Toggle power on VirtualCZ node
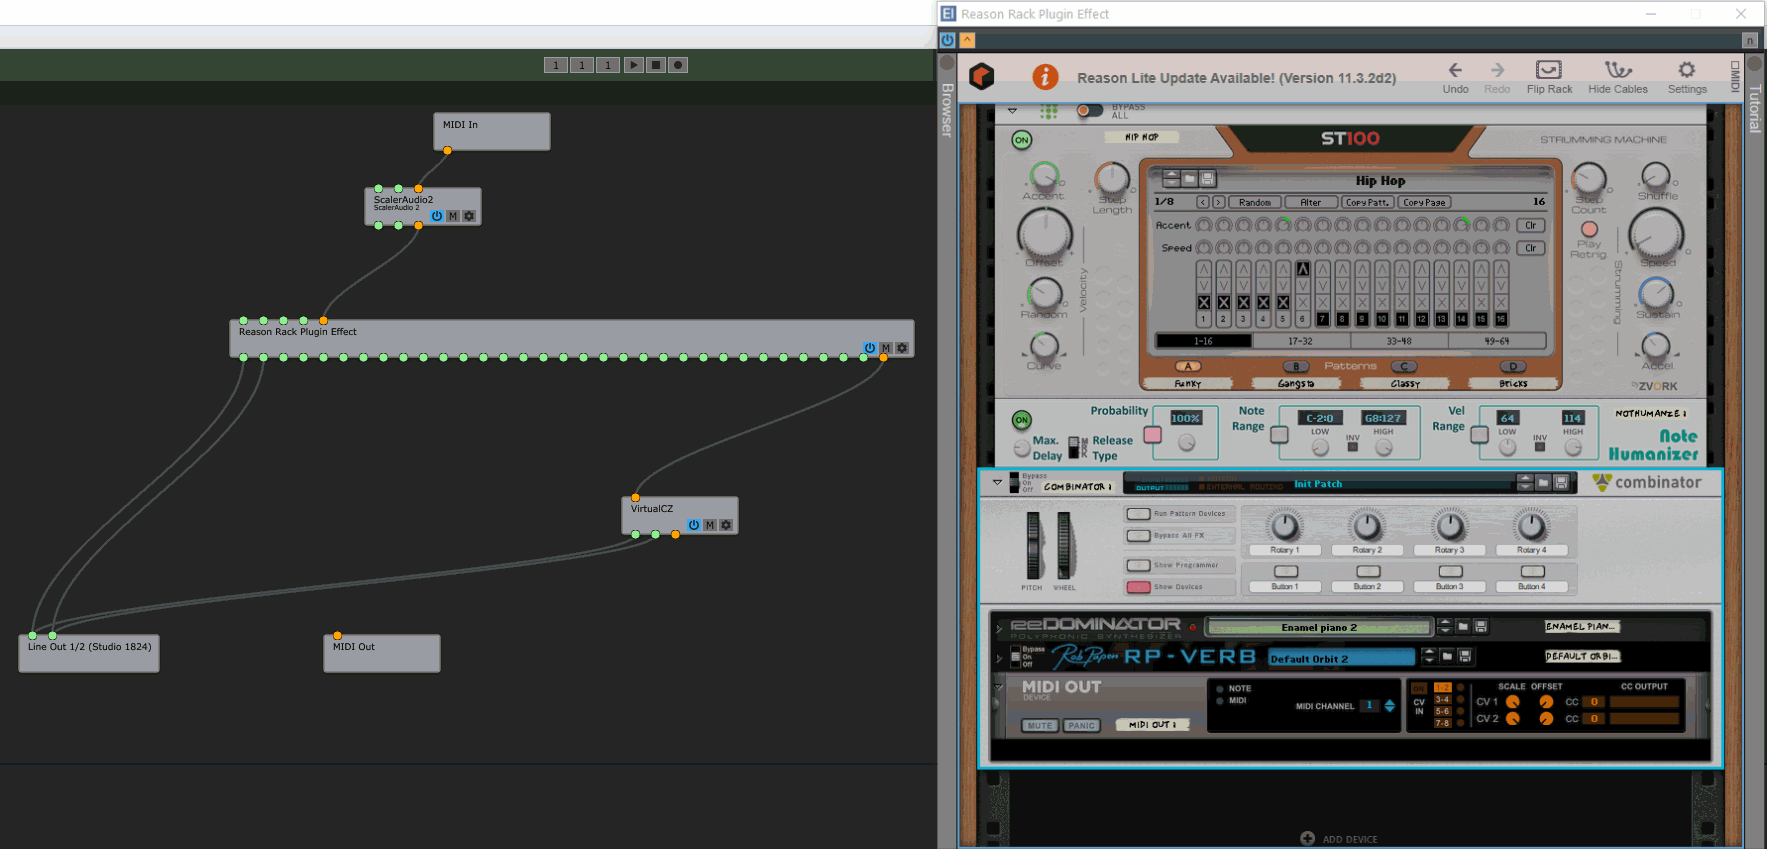Screen dimensions: 1767x849 pyautogui.click(x=694, y=525)
